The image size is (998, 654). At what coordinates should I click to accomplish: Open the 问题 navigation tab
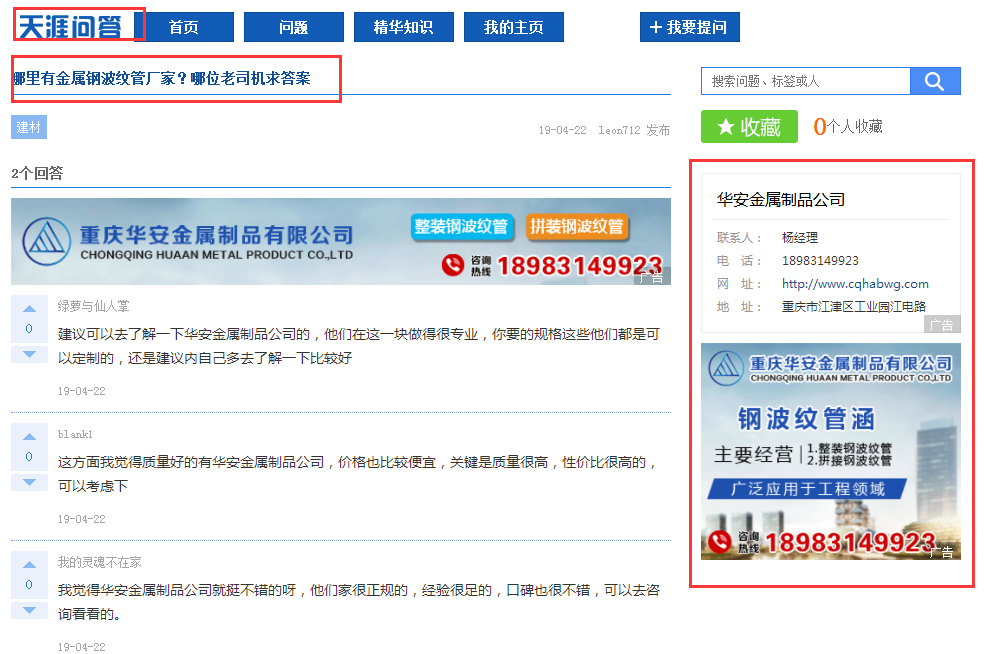[x=293, y=27]
